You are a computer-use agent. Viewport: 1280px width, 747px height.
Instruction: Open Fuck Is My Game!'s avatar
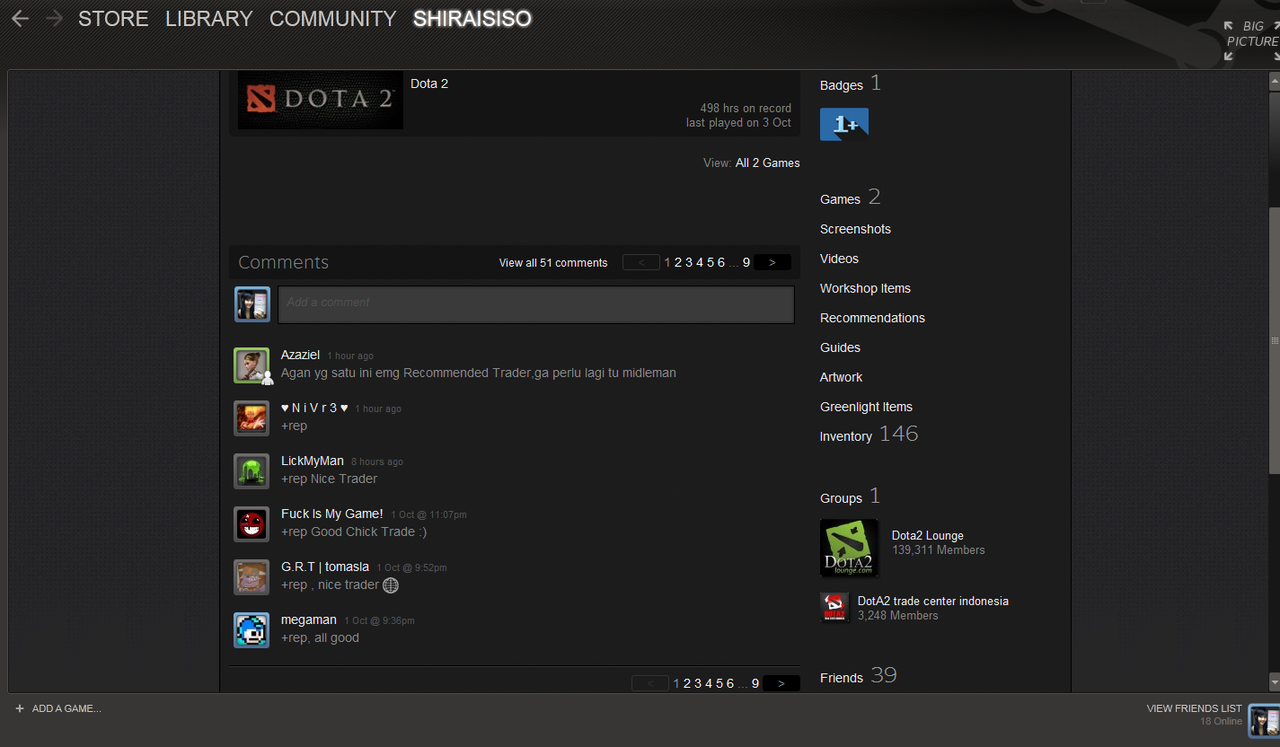[x=252, y=524]
